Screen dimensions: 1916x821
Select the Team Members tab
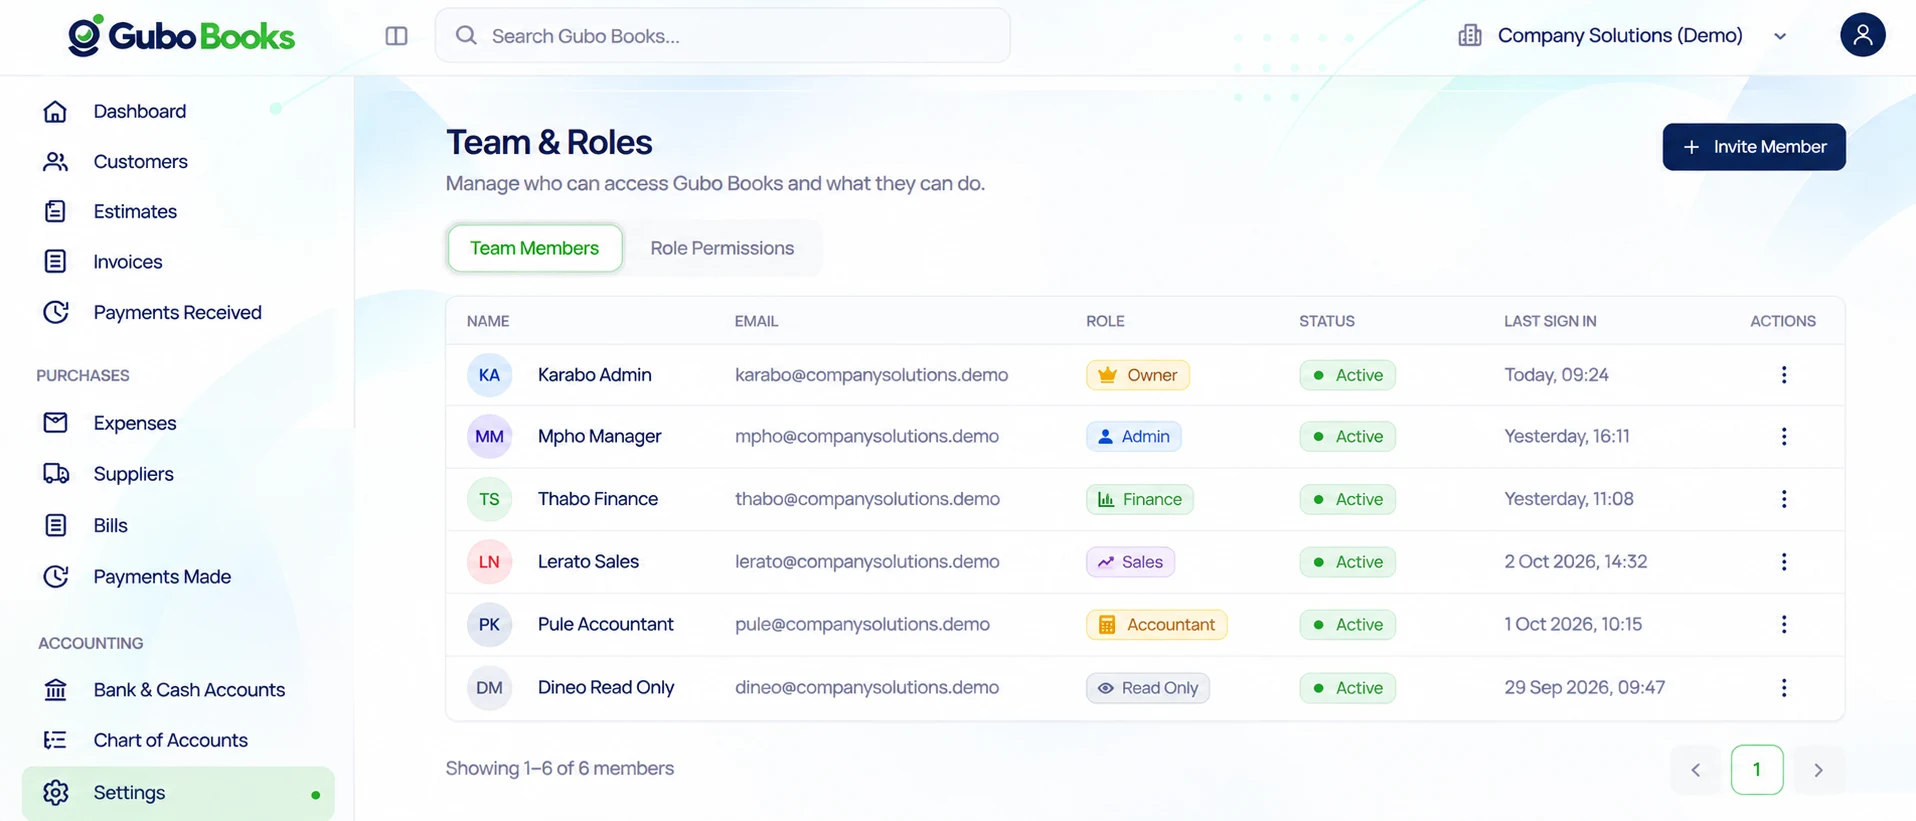tap(534, 248)
